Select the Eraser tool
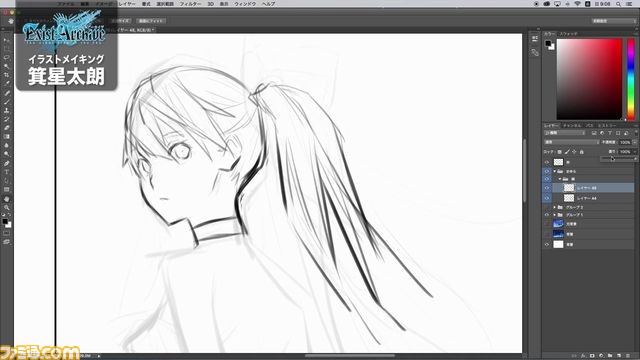This screenshot has width=640, height=360. (x=7, y=128)
